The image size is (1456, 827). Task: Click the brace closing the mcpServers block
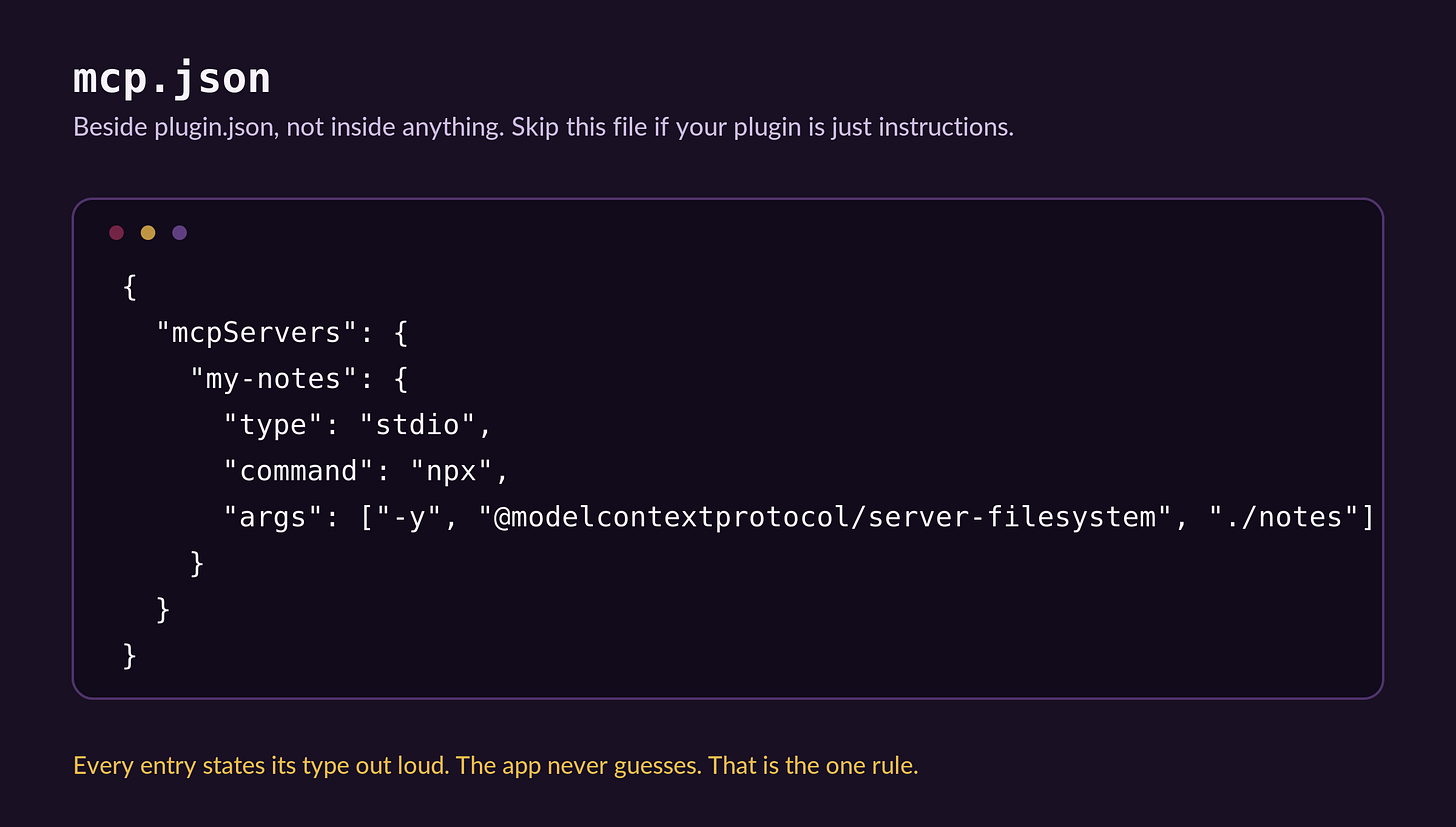[163, 609]
